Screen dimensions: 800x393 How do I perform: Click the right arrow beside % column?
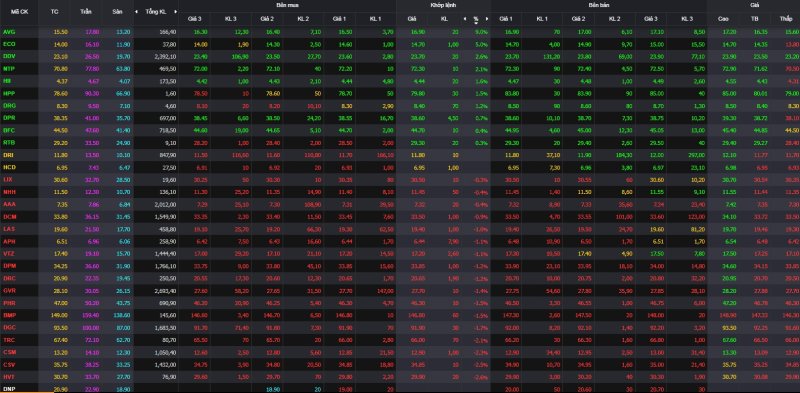coord(487,19)
